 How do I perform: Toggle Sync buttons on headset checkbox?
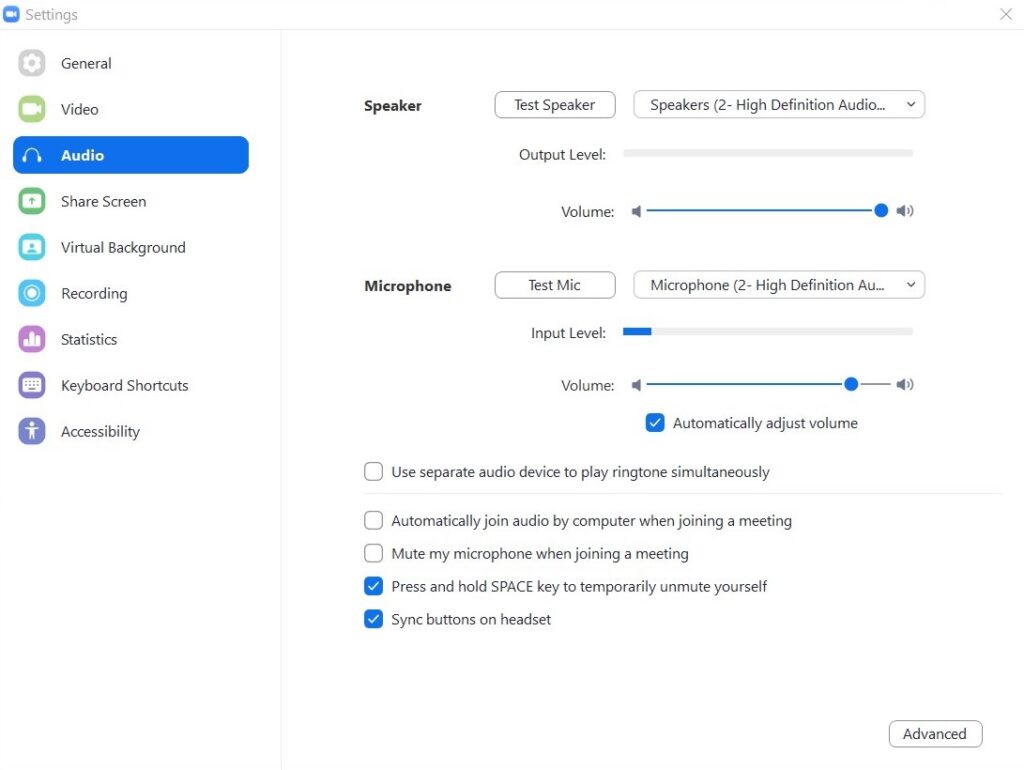pyautogui.click(x=374, y=619)
